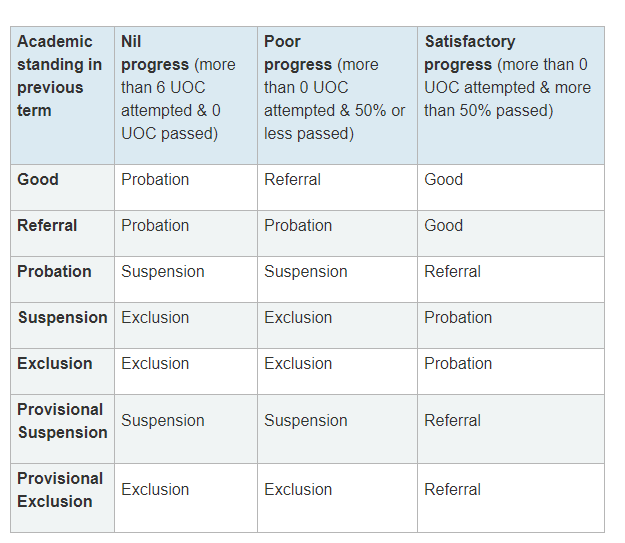The image size is (625, 543).
Task: Select Poor progress cell in Provisional Suspension row
Action: tap(306, 421)
